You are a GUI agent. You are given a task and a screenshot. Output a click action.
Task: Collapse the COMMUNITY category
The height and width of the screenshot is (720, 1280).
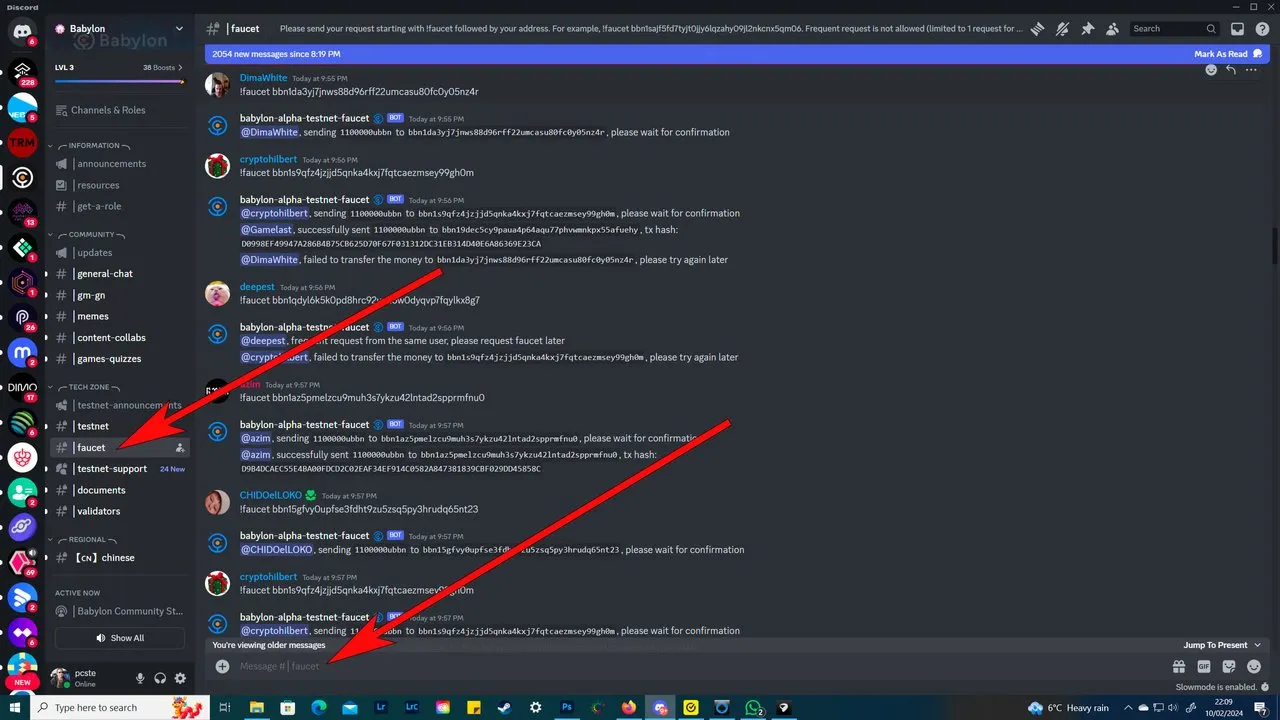click(91, 235)
